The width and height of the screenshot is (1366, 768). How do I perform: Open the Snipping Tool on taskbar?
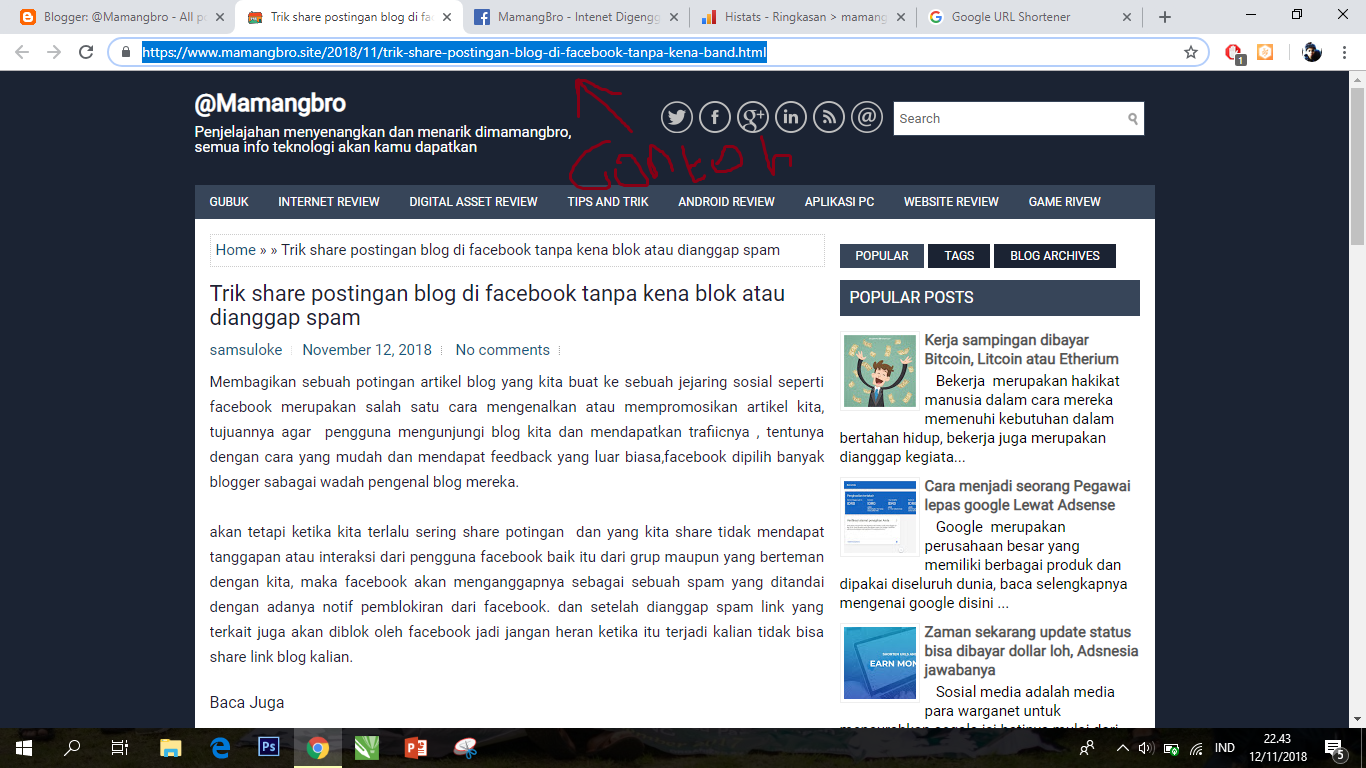(x=465, y=748)
